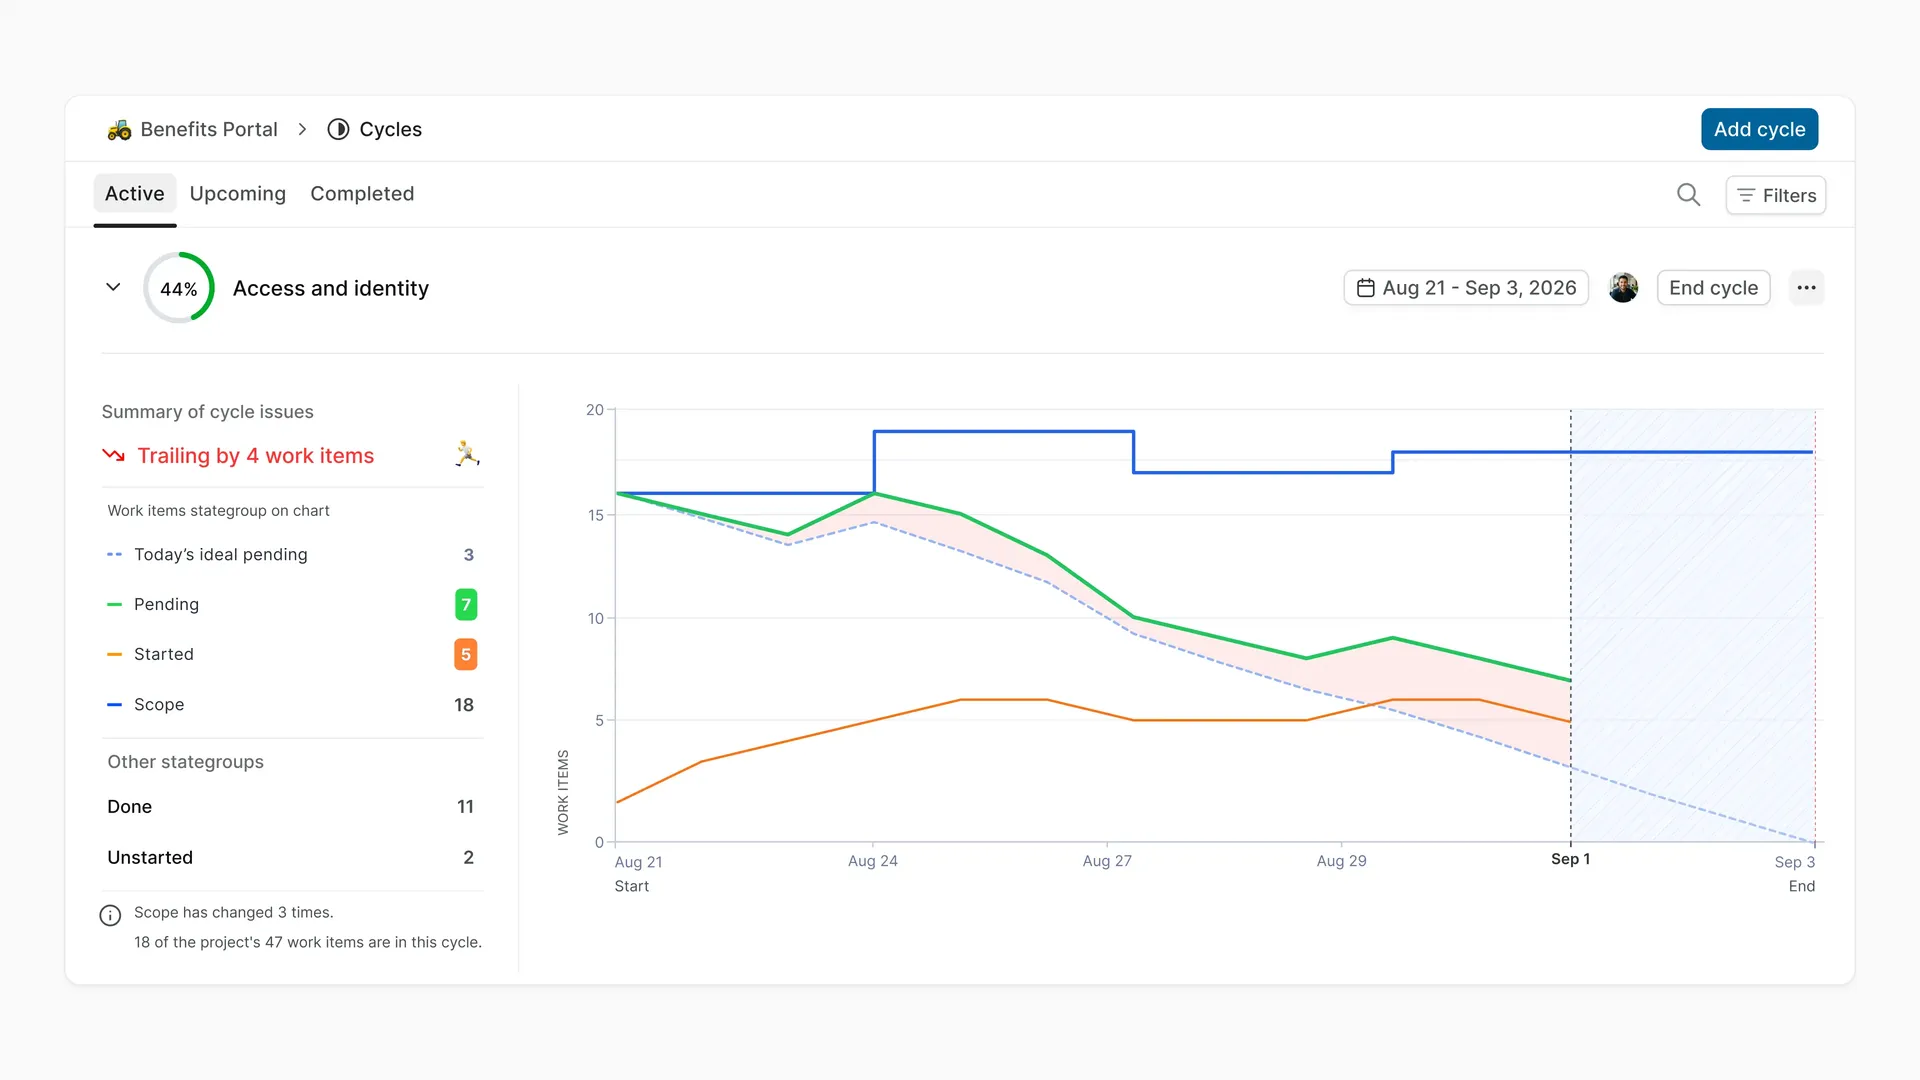The height and width of the screenshot is (1080, 1920).
Task: Click the calendar icon in date range
Action: coord(1365,288)
